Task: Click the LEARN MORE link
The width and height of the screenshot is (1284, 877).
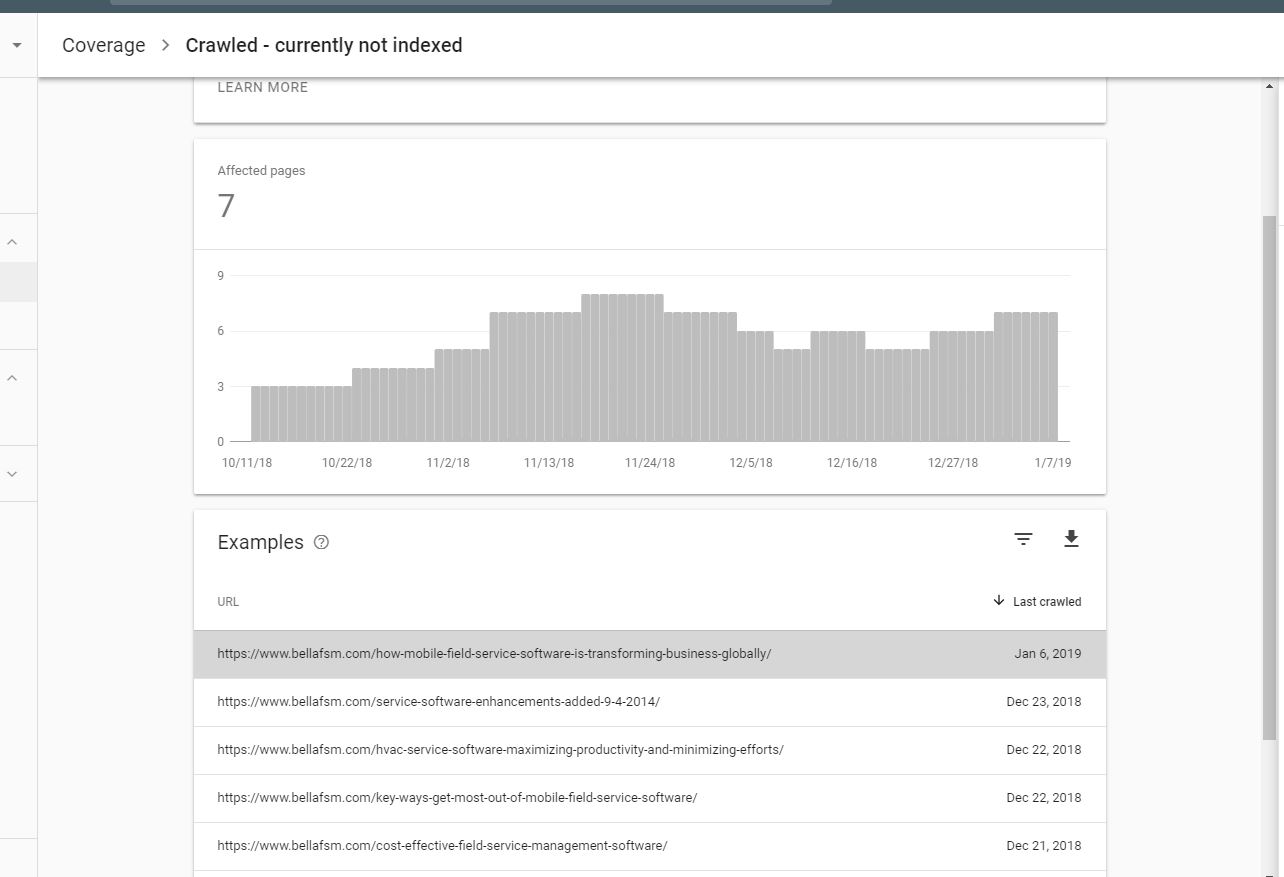Action: coord(262,87)
